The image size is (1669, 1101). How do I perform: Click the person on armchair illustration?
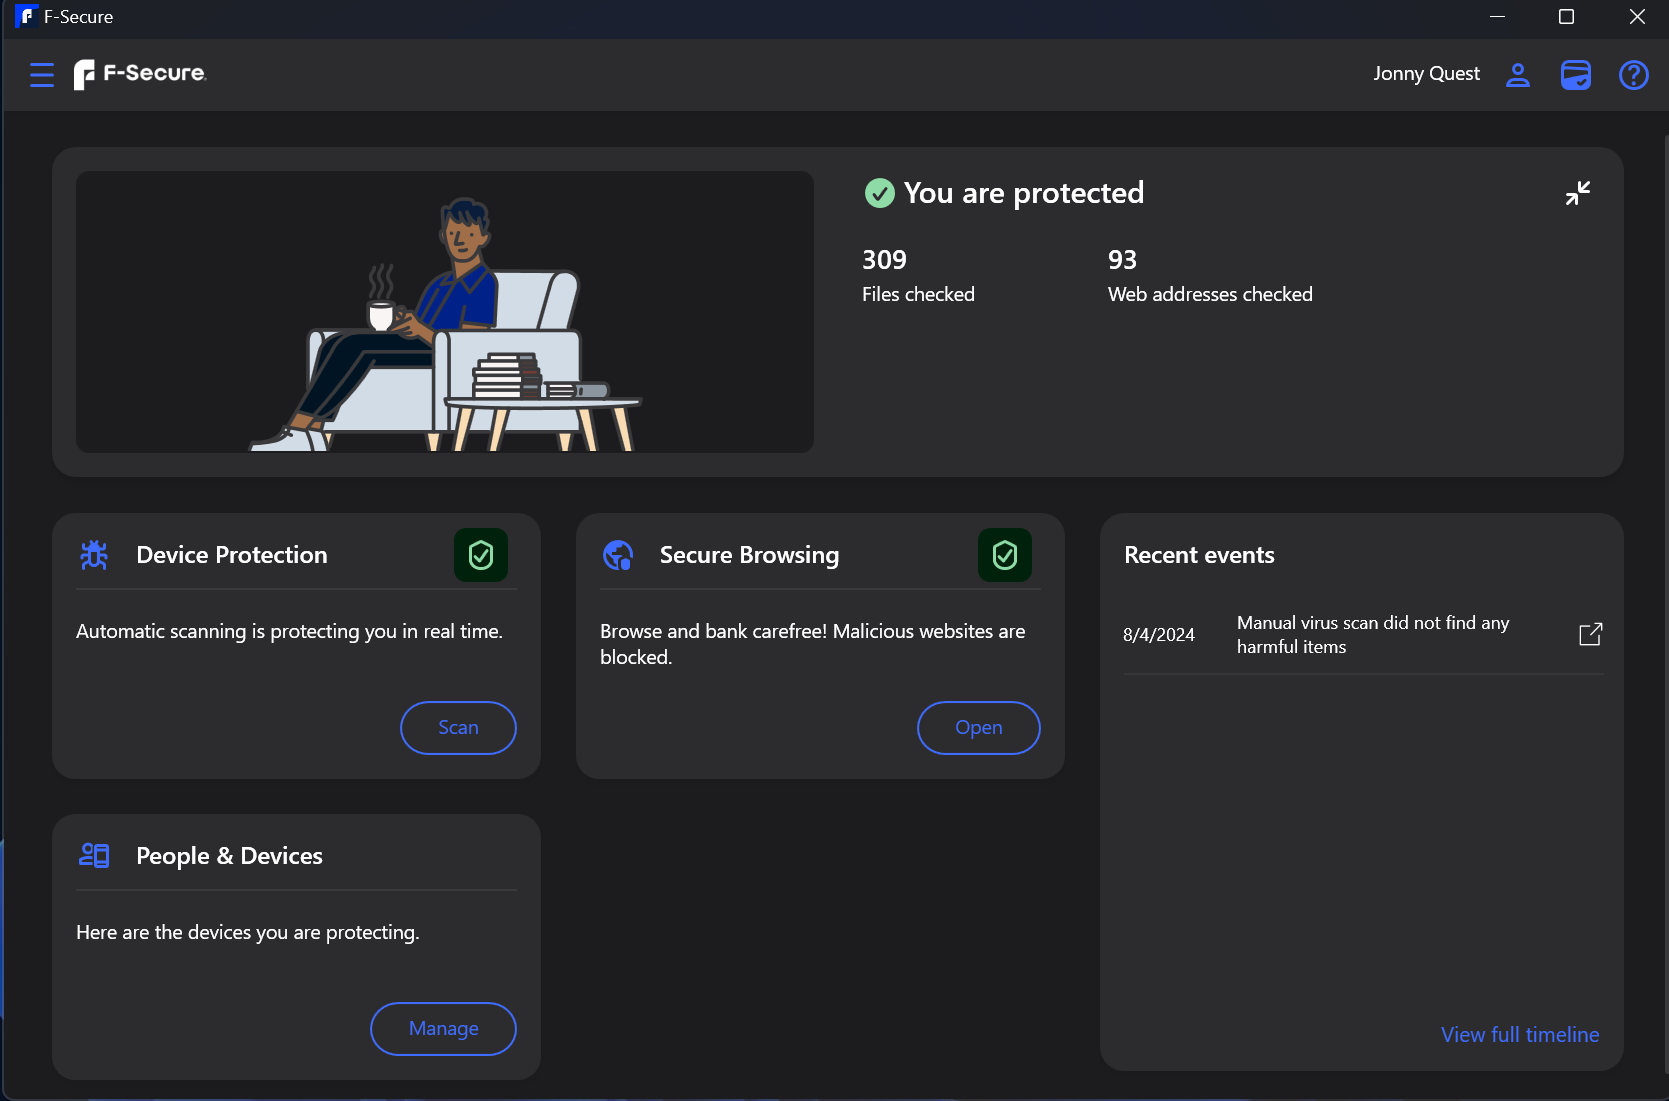(445, 312)
